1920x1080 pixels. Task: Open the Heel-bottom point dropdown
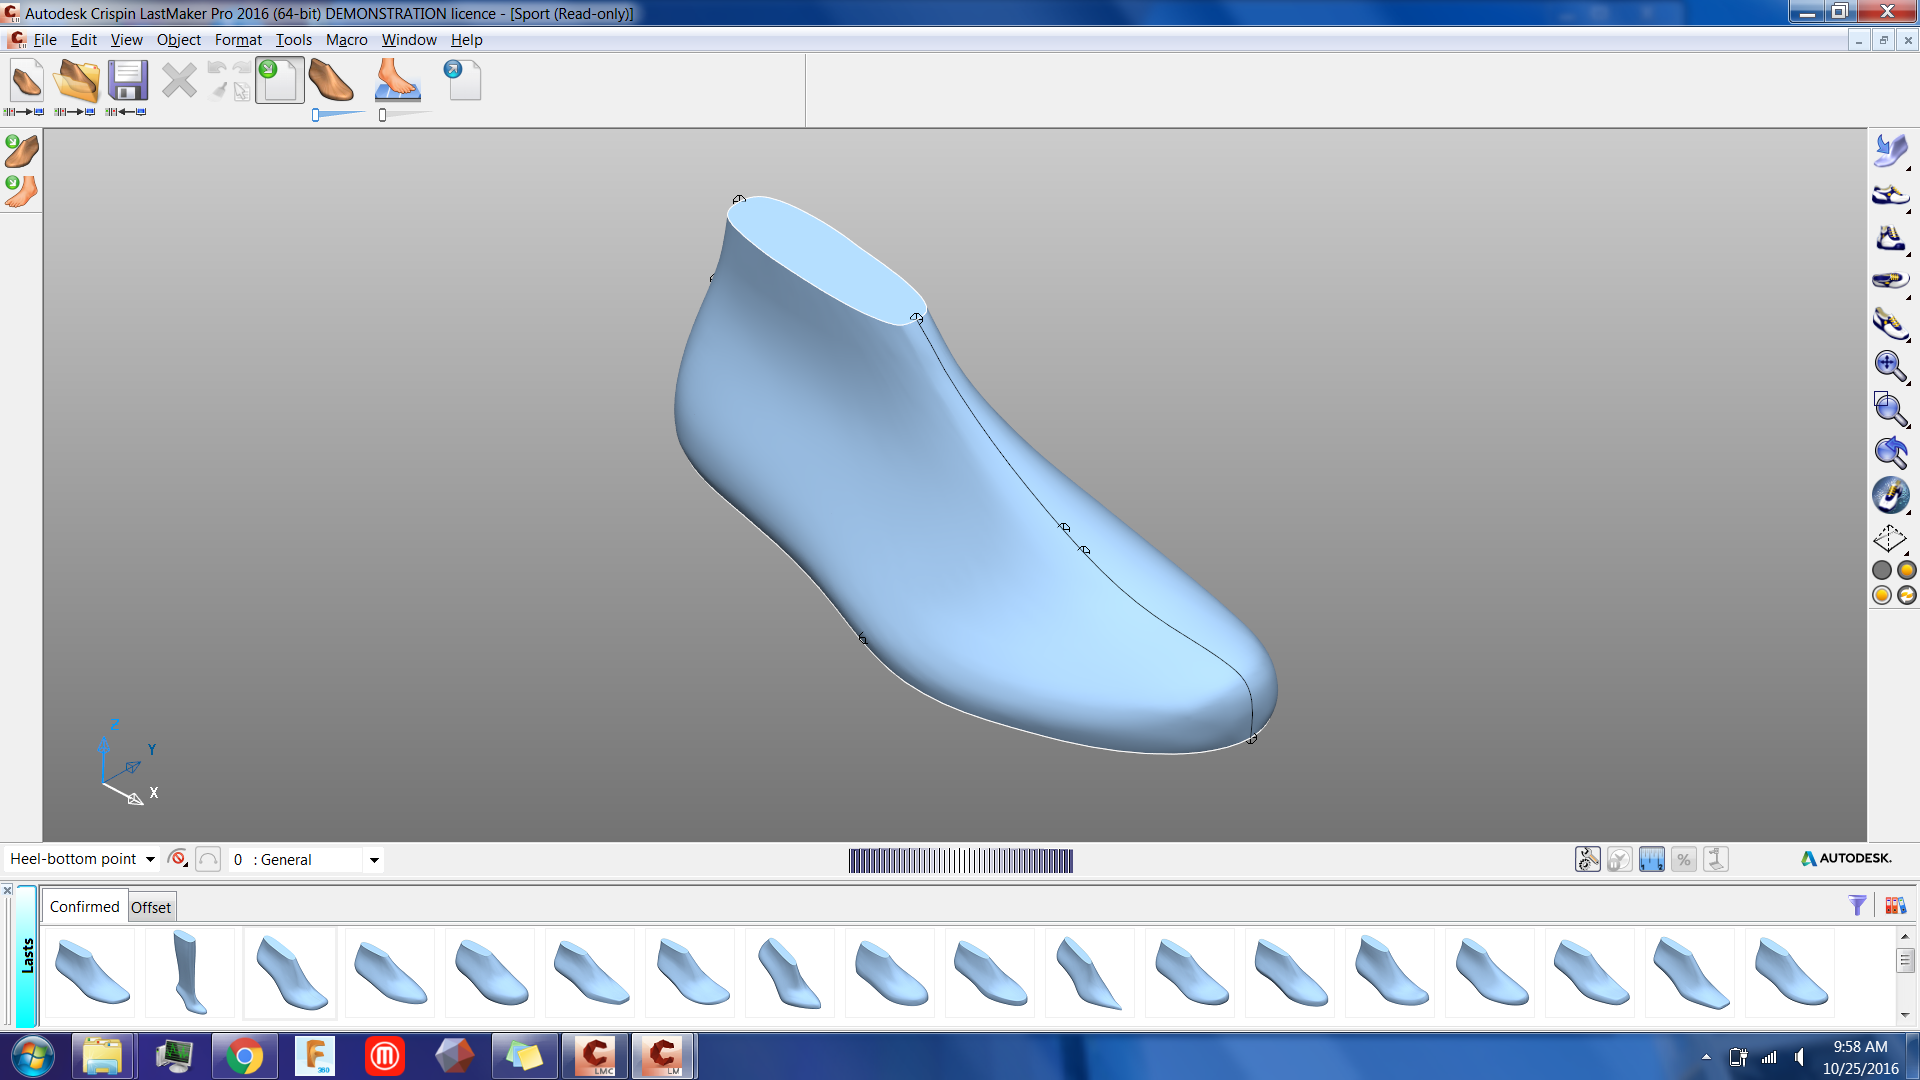150,859
